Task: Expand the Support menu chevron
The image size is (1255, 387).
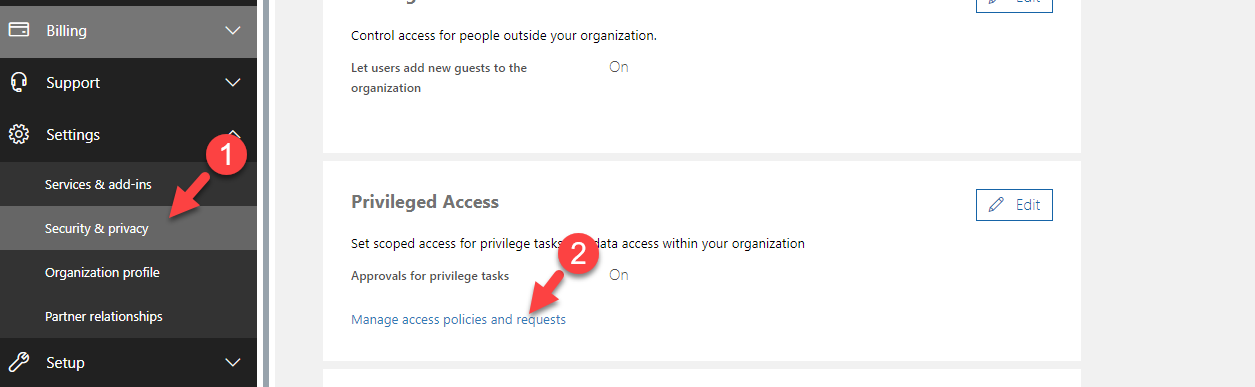Action: point(233,83)
